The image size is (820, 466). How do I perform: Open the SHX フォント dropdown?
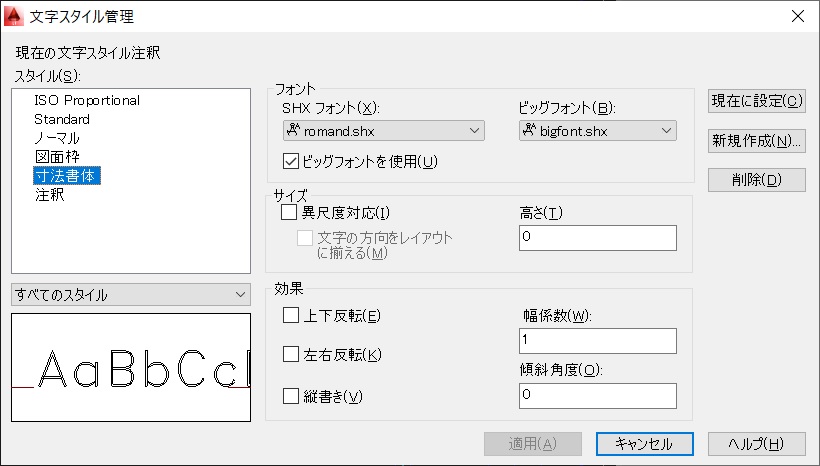click(x=384, y=131)
